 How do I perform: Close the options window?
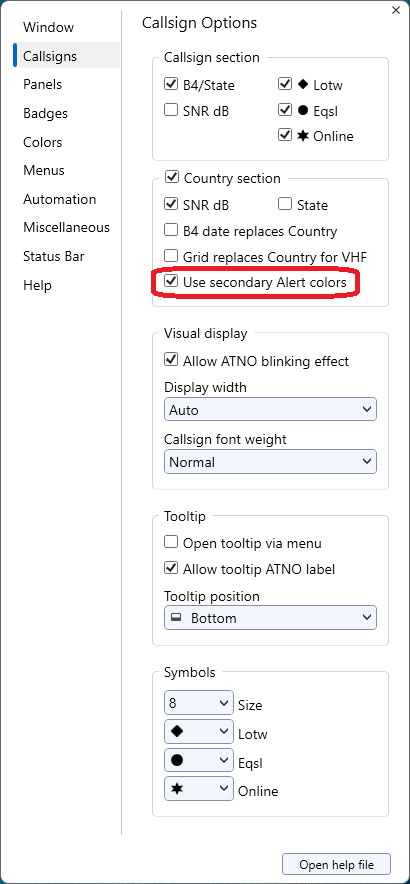[396, 10]
